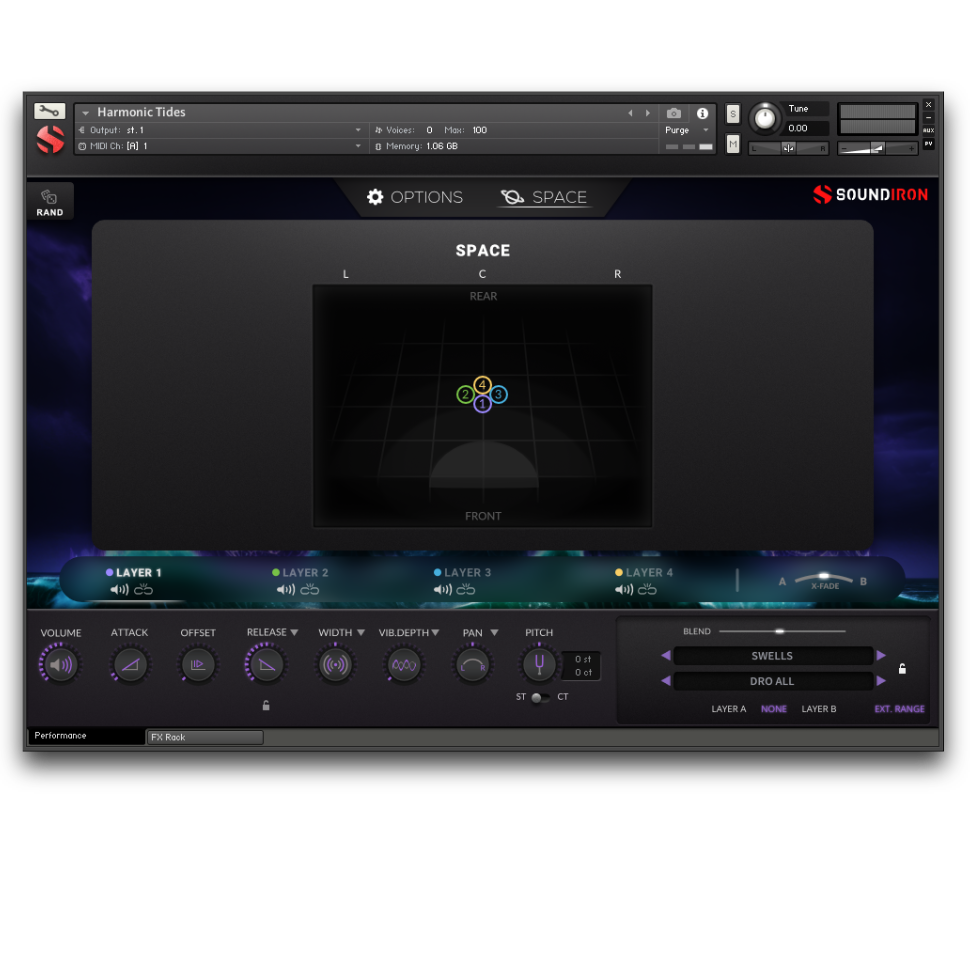Select position marker 1 in space grid

click(483, 404)
